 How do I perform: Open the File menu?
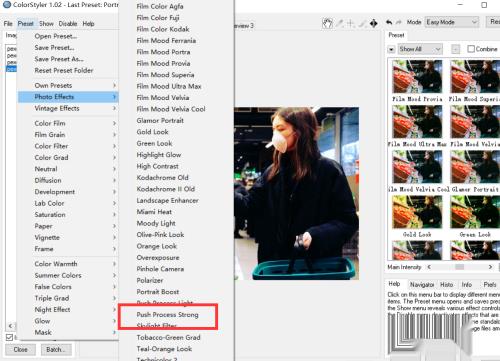tap(8, 24)
